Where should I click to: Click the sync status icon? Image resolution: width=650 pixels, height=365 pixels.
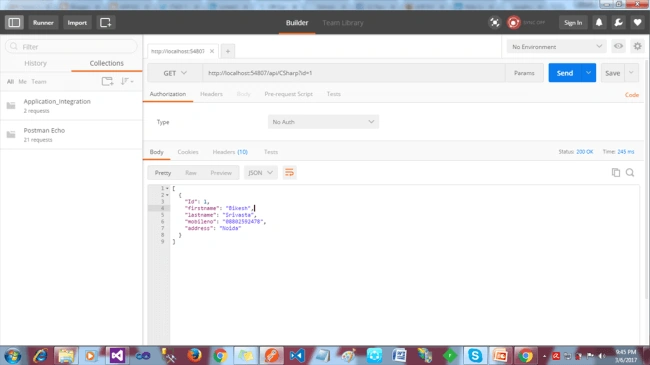click(x=513, y=22)
